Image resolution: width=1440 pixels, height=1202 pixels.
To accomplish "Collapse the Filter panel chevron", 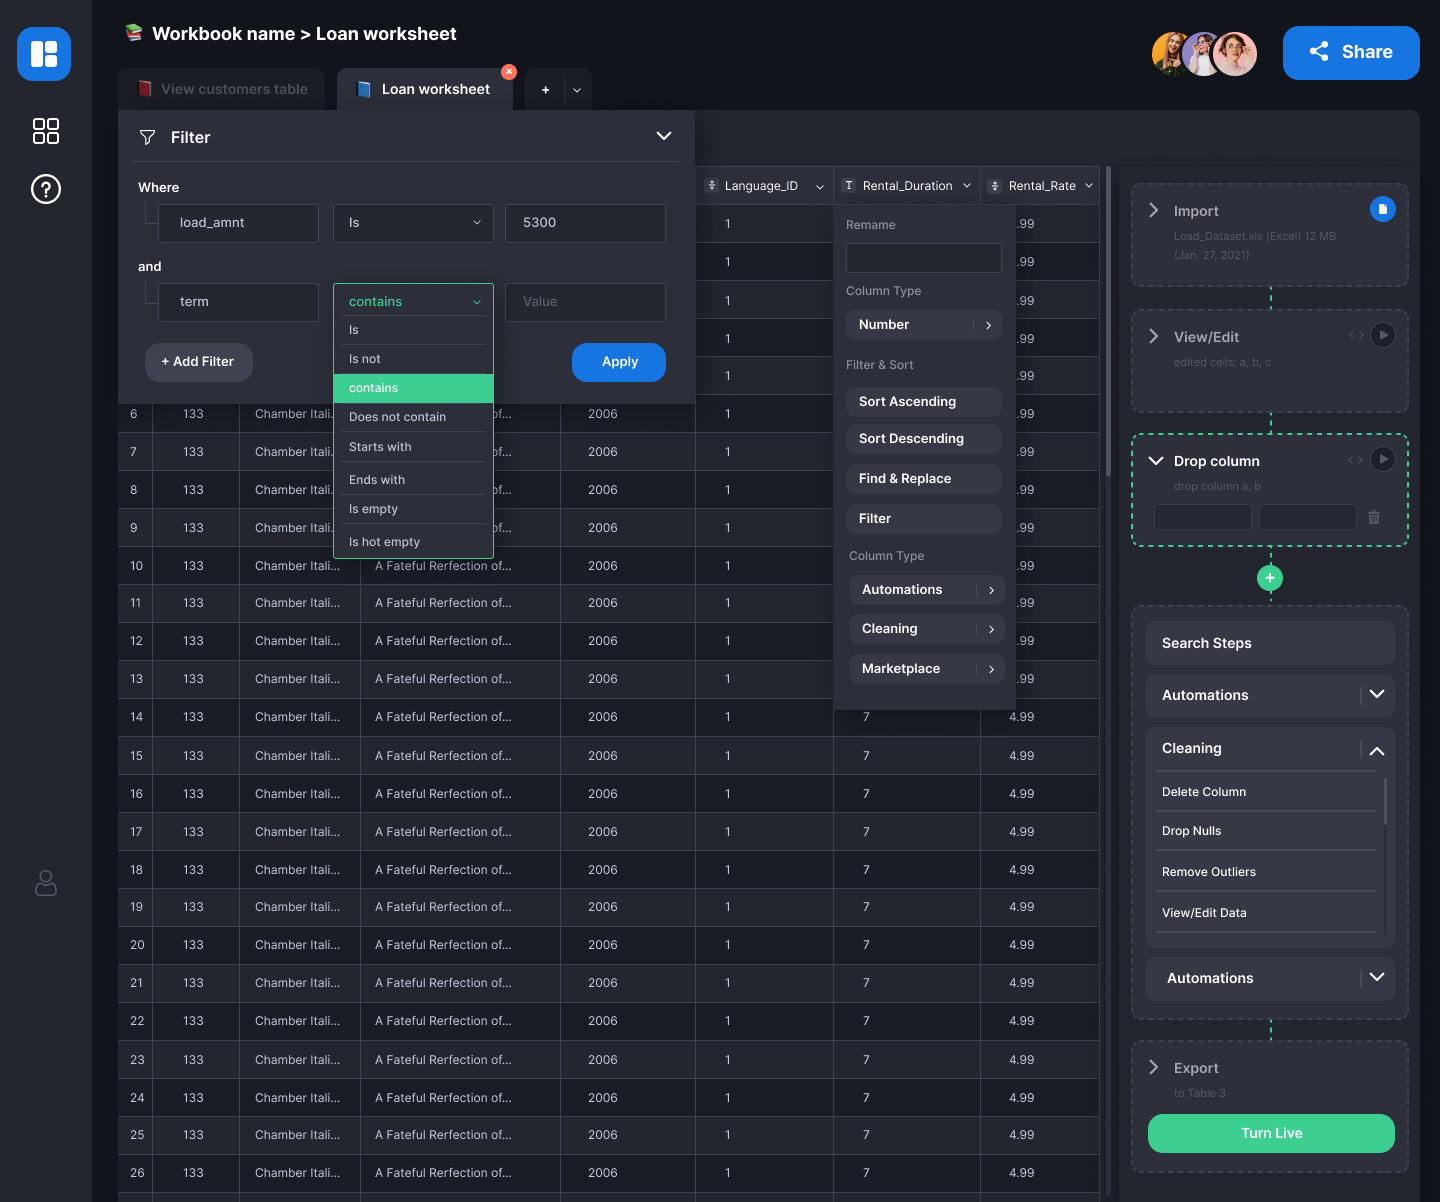I will tap(664, 136).
